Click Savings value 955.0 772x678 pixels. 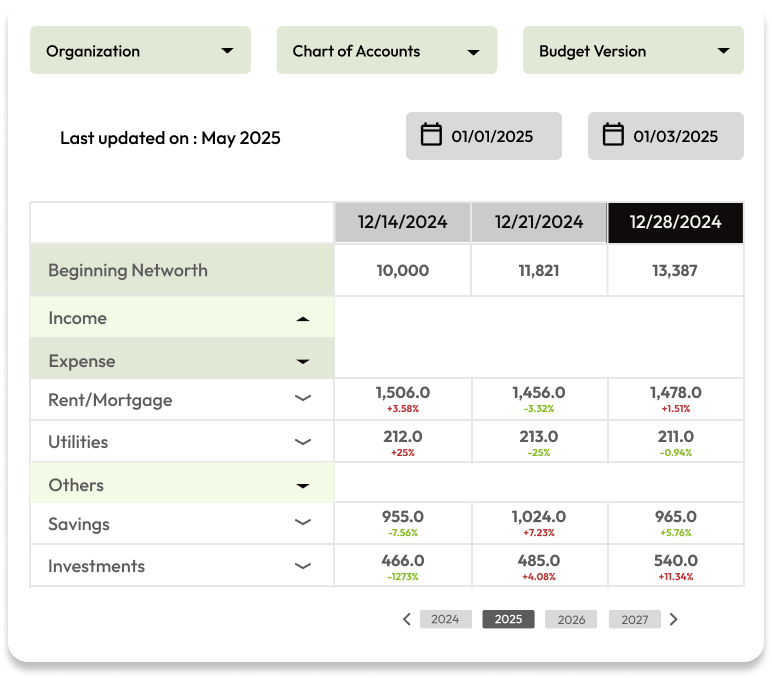(x=403, y=517)
